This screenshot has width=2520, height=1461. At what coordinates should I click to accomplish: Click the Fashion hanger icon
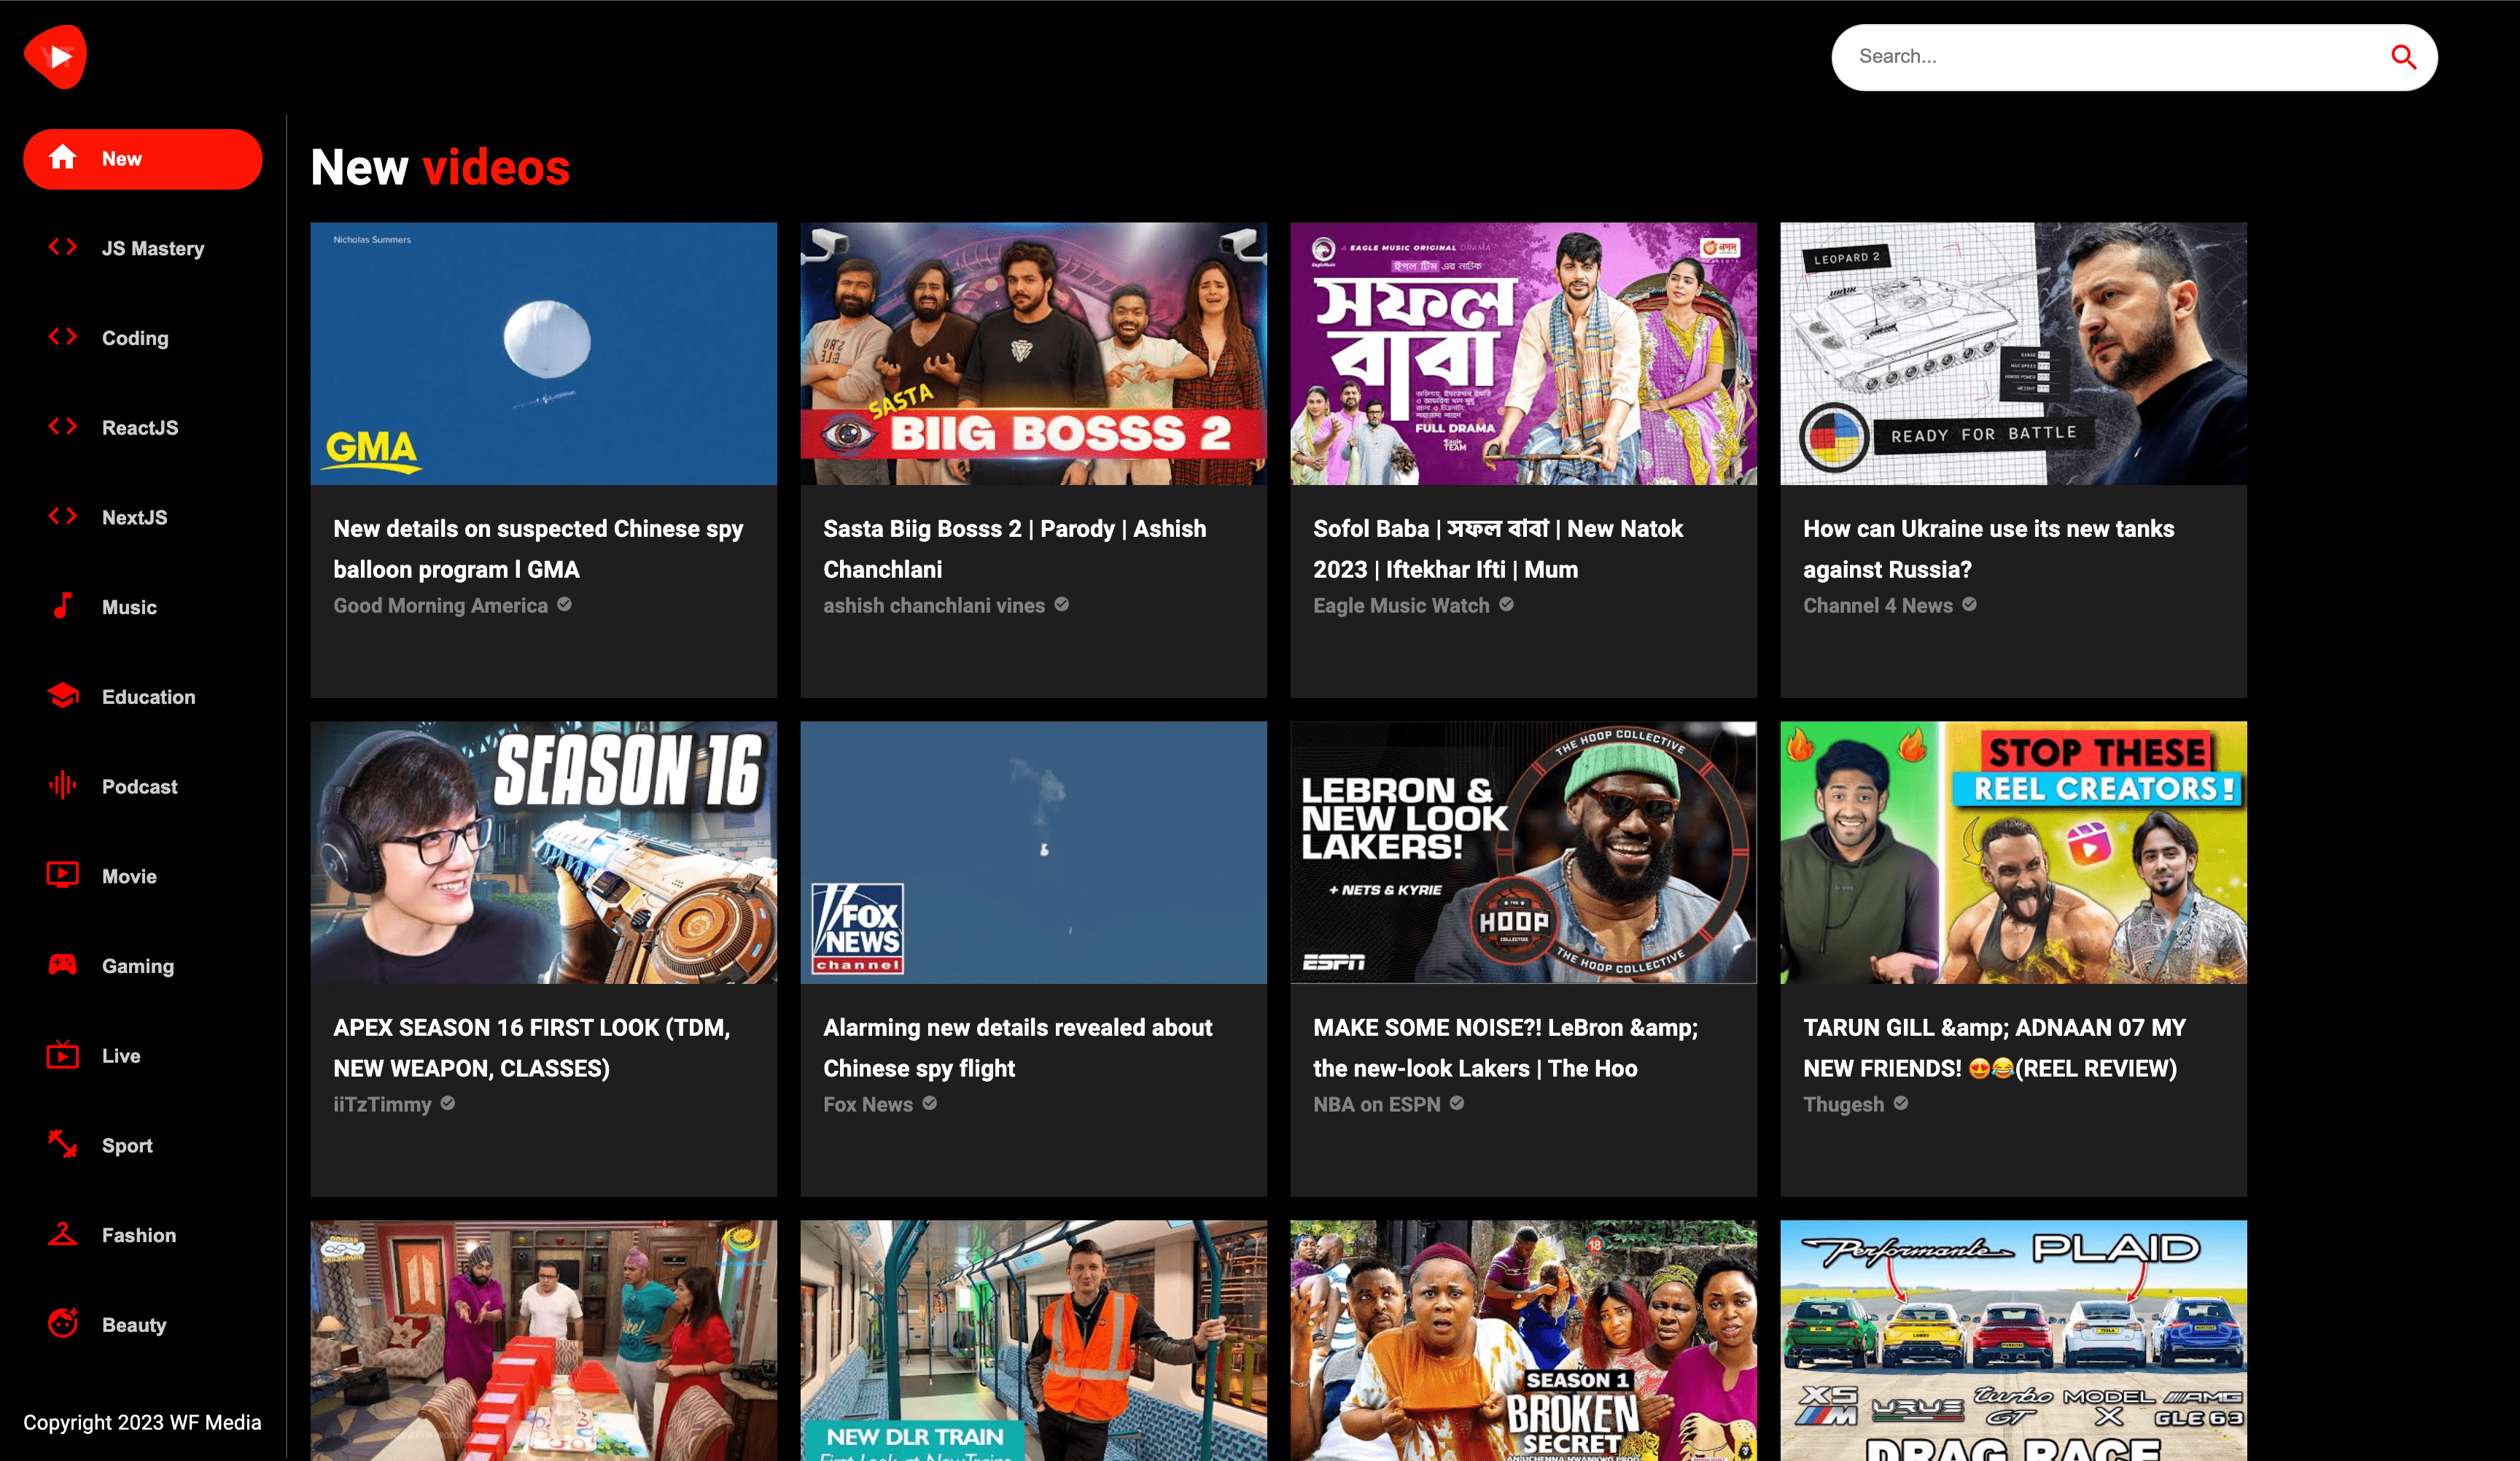pos(63,1234)
